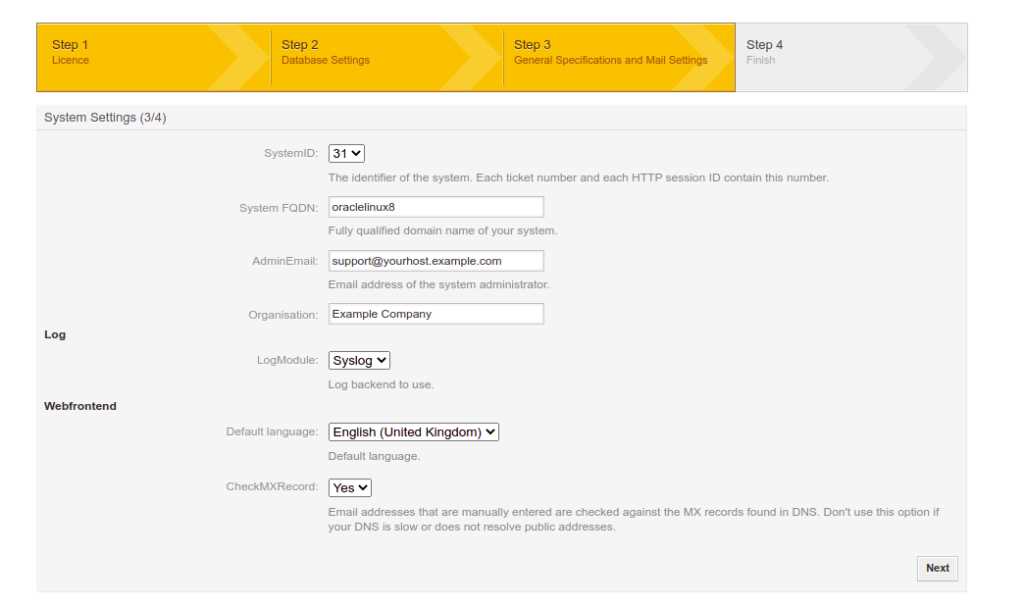Screen dimensions: 1024x607
Task: Click the Organisation input field
Action: point(436,314)
